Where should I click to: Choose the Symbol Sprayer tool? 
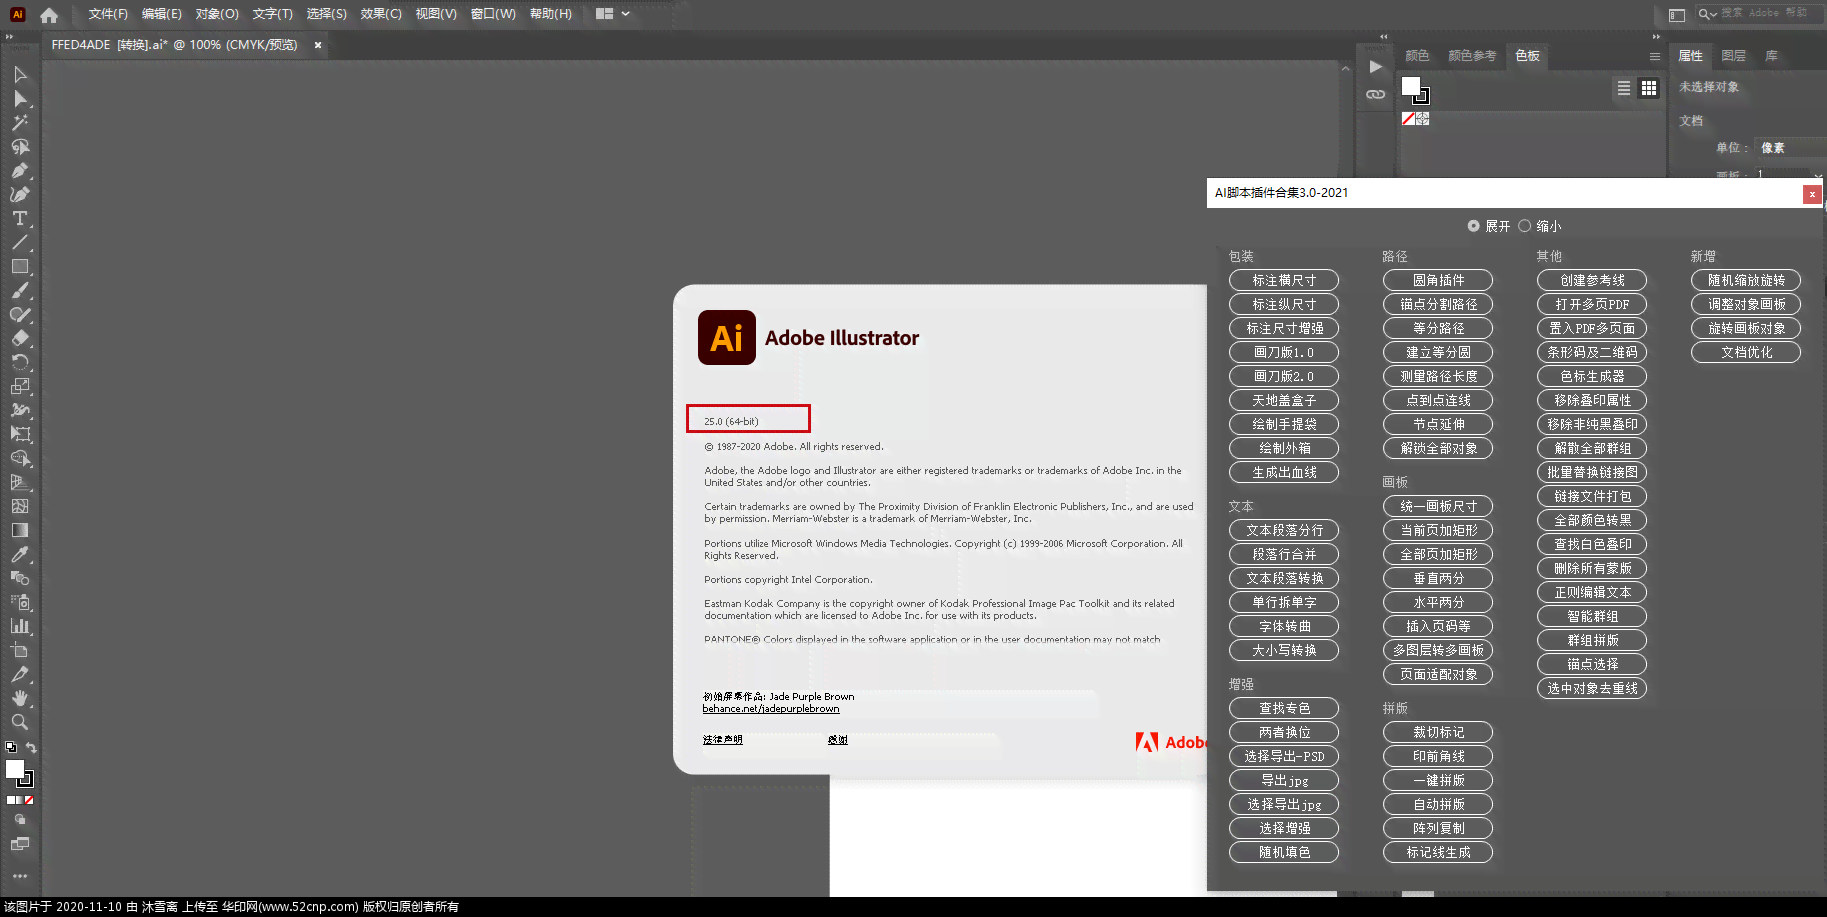coord(20,603)
